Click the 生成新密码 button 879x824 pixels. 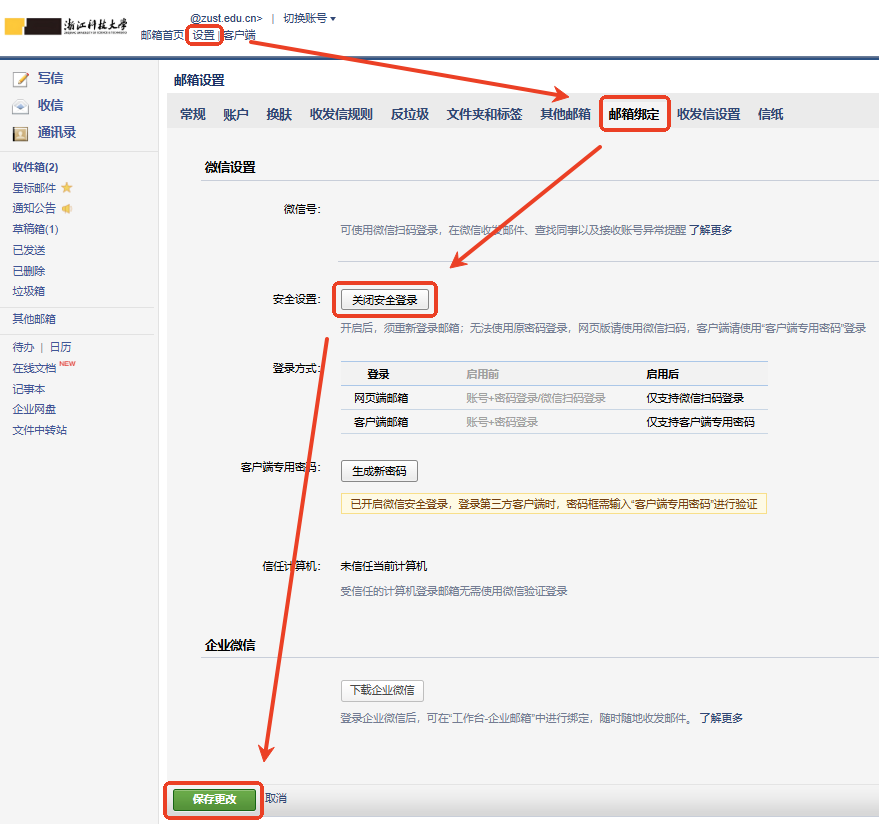[379, 471]
